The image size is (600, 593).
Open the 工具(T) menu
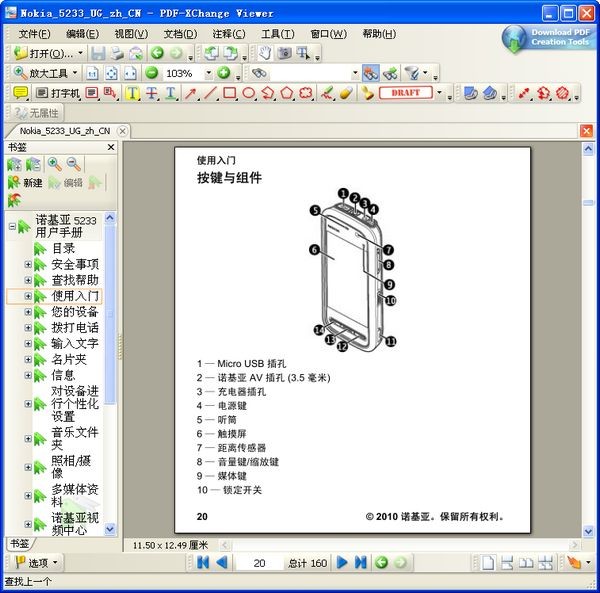(x=278, y=34)
